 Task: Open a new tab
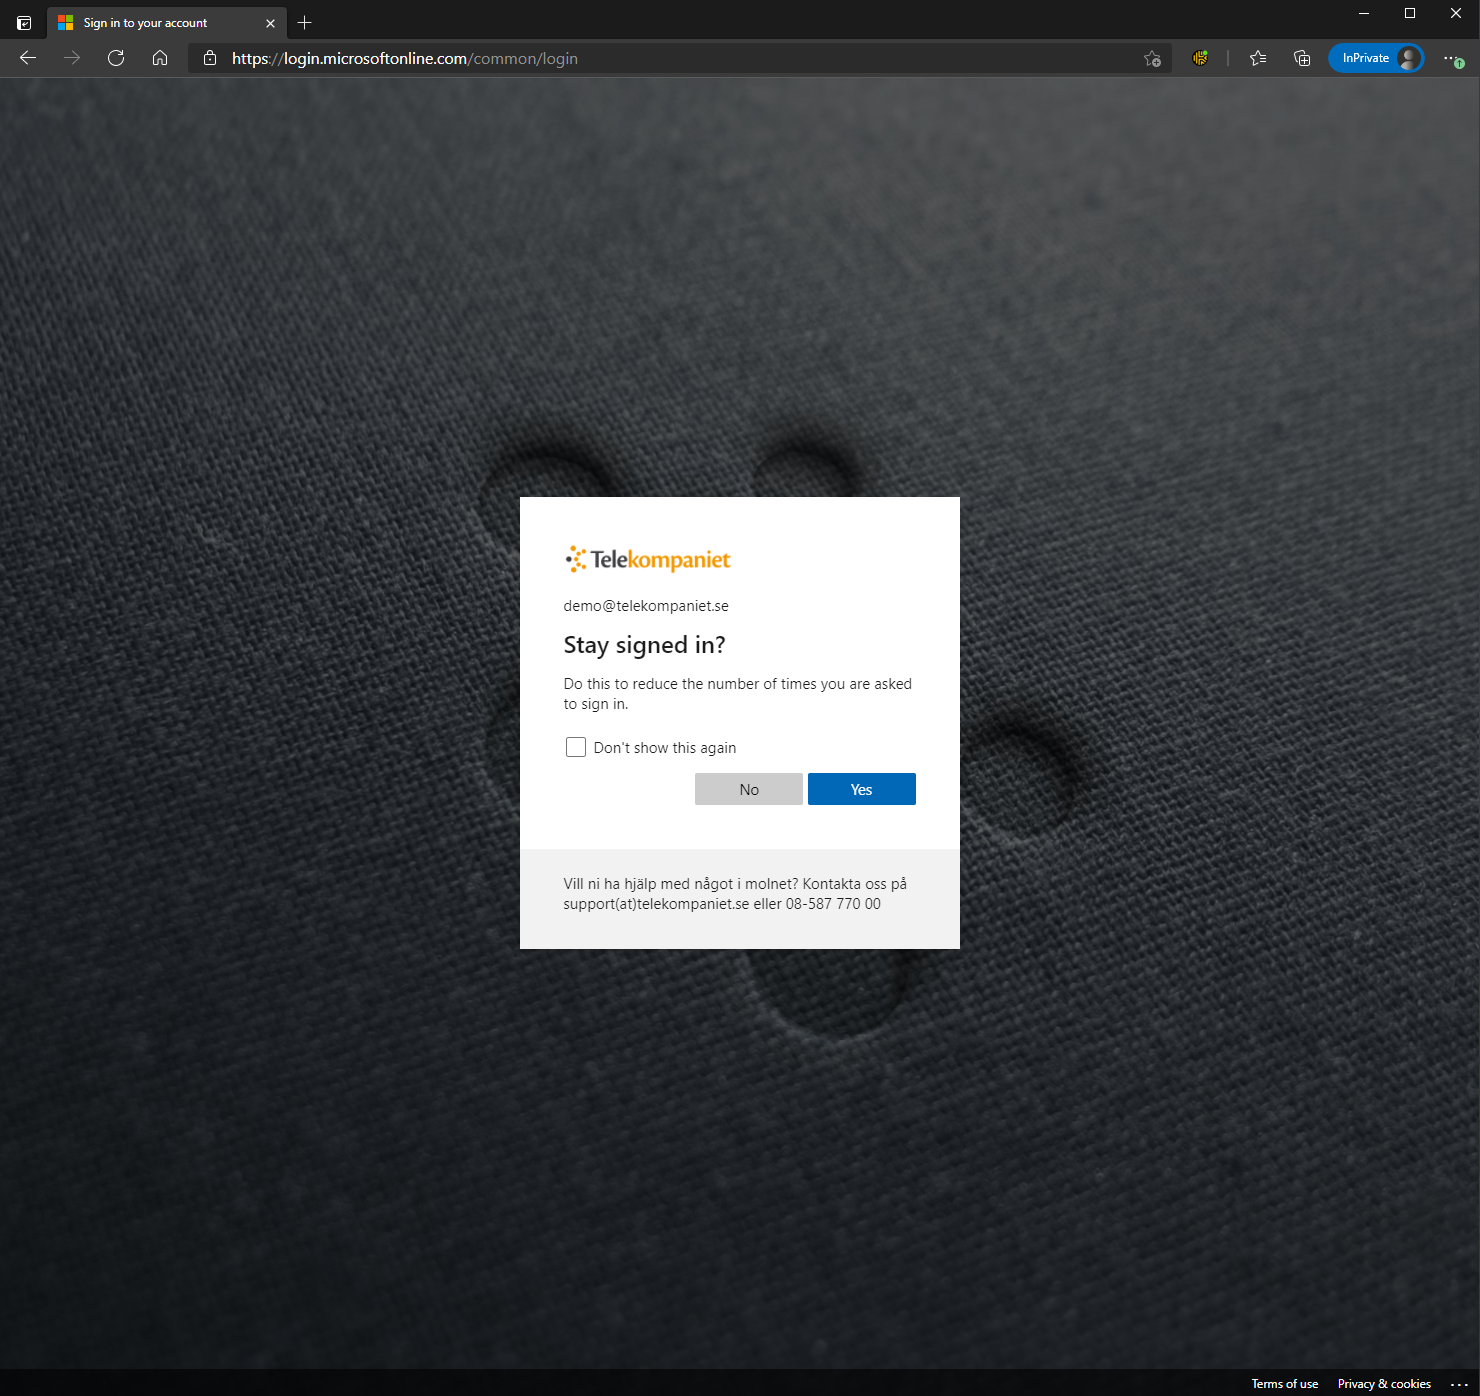pos(305,22)
